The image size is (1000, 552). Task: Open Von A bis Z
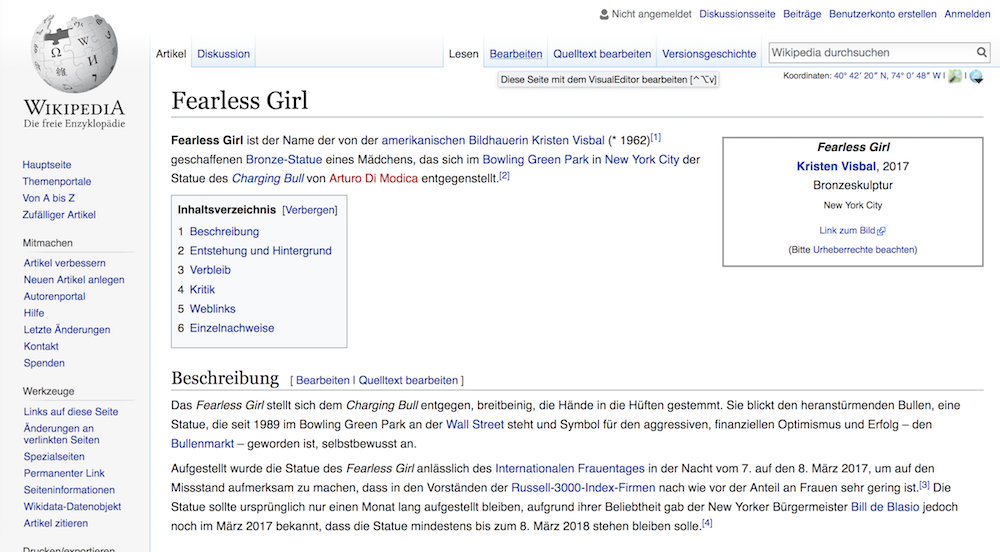coord(48,198)
